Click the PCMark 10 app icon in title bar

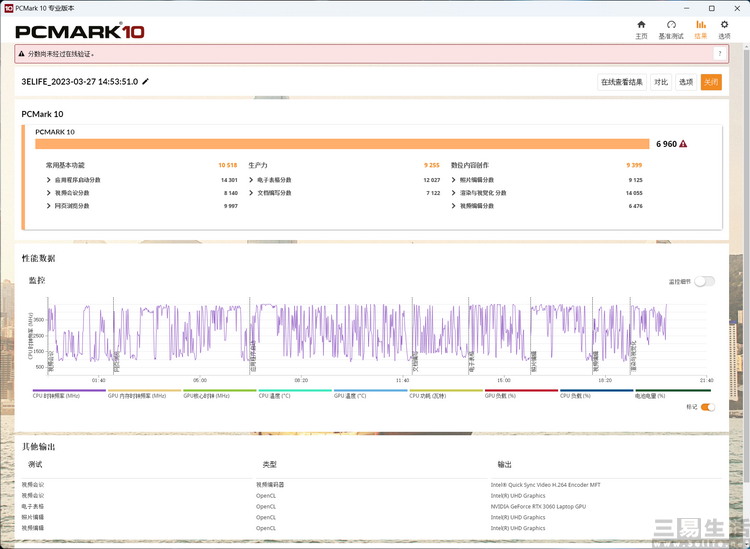[x=9, y=8]
